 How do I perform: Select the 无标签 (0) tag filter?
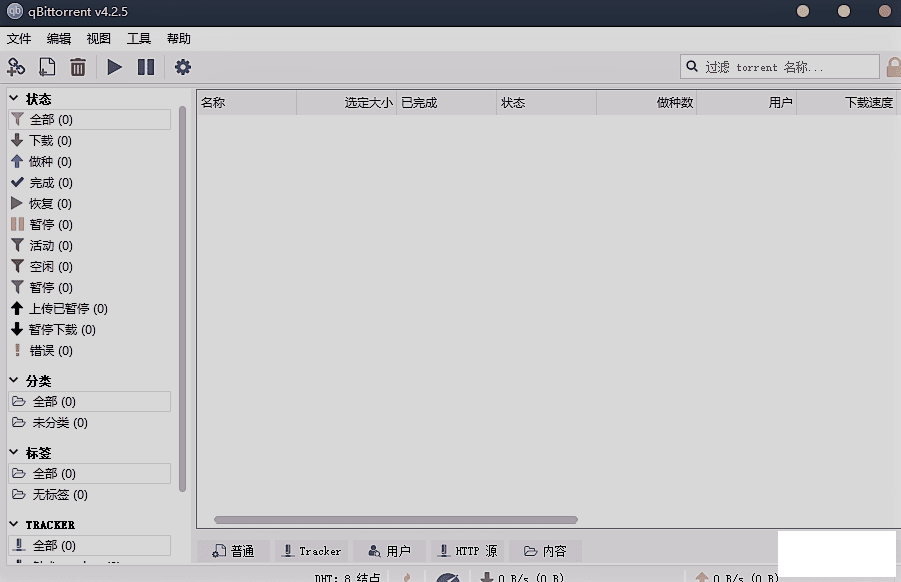click(90, 495)
